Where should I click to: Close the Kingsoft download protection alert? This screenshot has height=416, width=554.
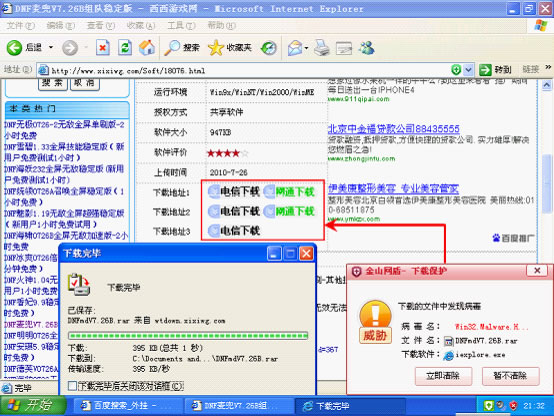[537, 271]
